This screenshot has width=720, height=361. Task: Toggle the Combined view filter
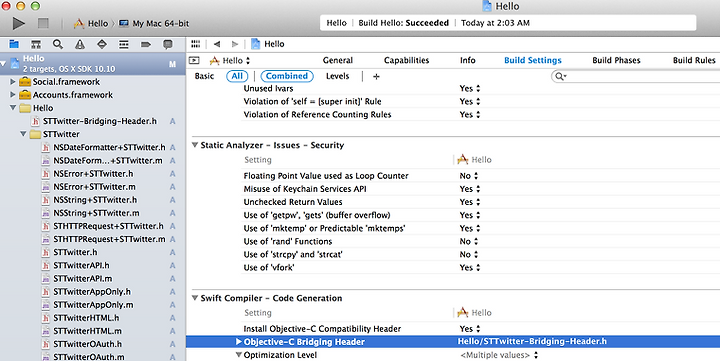point(287,76)
